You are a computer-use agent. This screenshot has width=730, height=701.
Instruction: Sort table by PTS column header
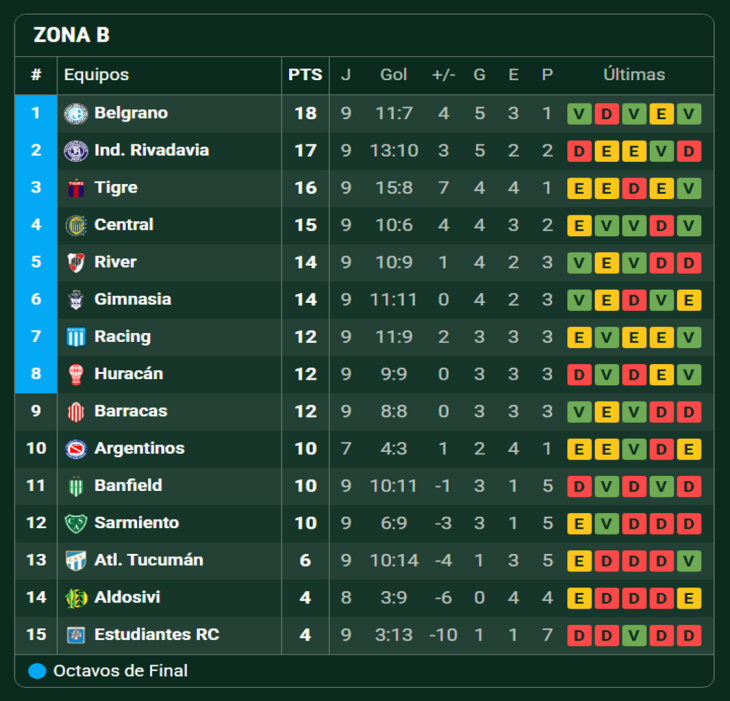click(305, 75)
